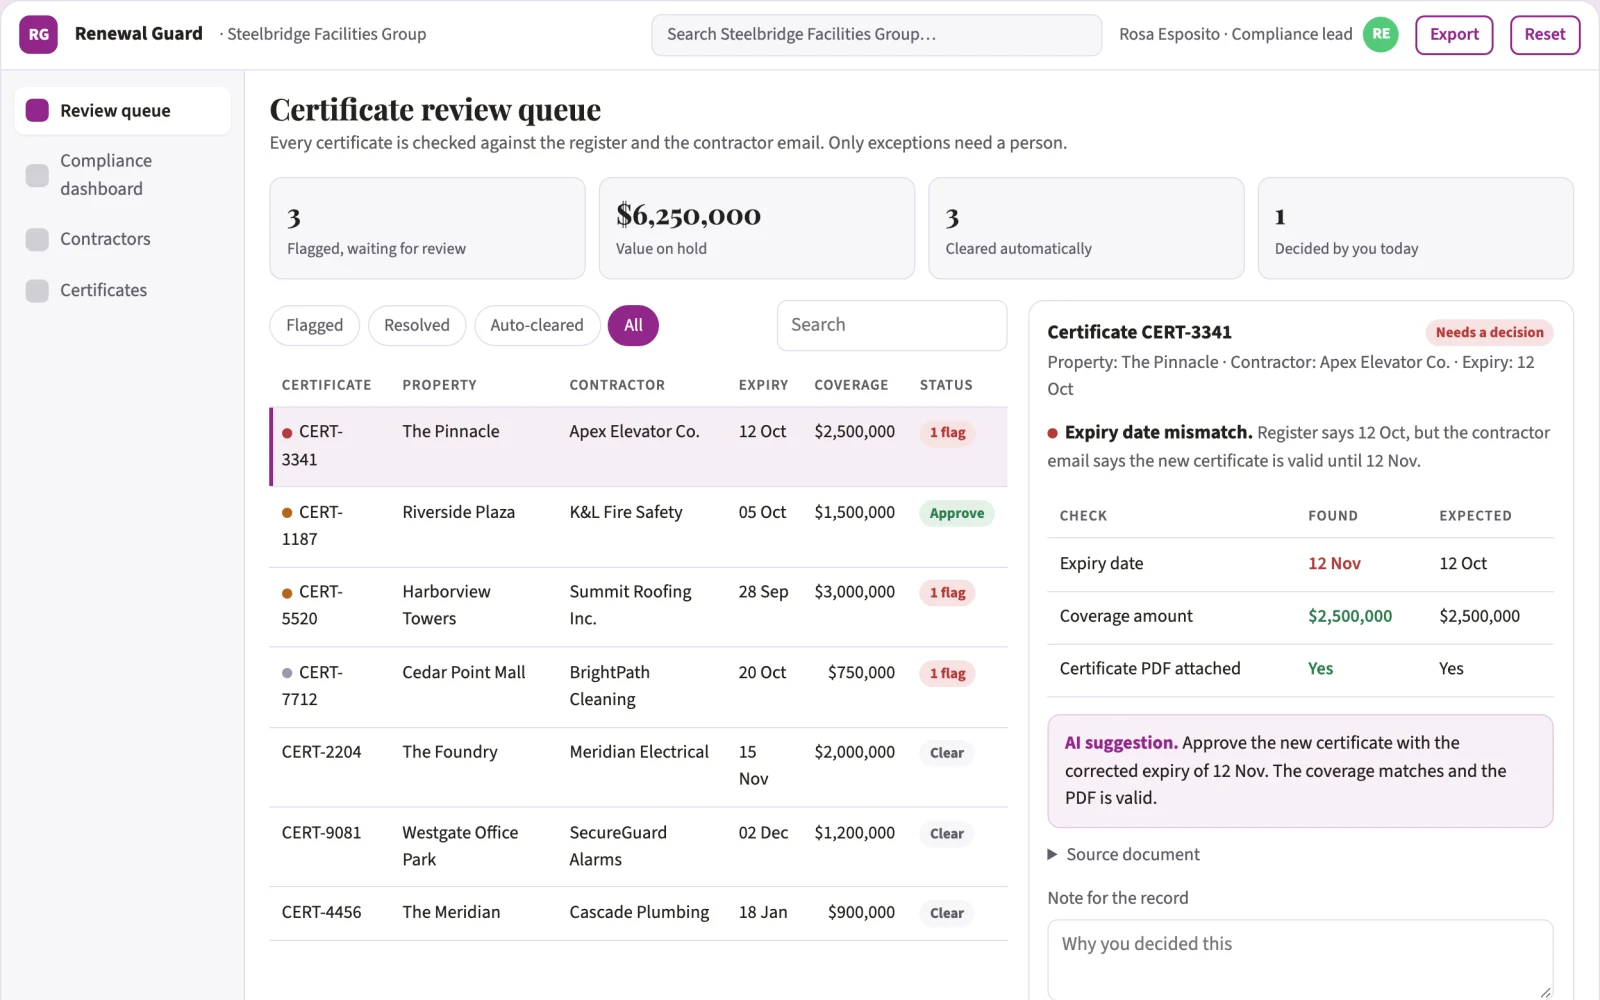Click the Clear badge for Meridian Electrical
This screenshot has height=1000, width=1600.
point(946,753)
